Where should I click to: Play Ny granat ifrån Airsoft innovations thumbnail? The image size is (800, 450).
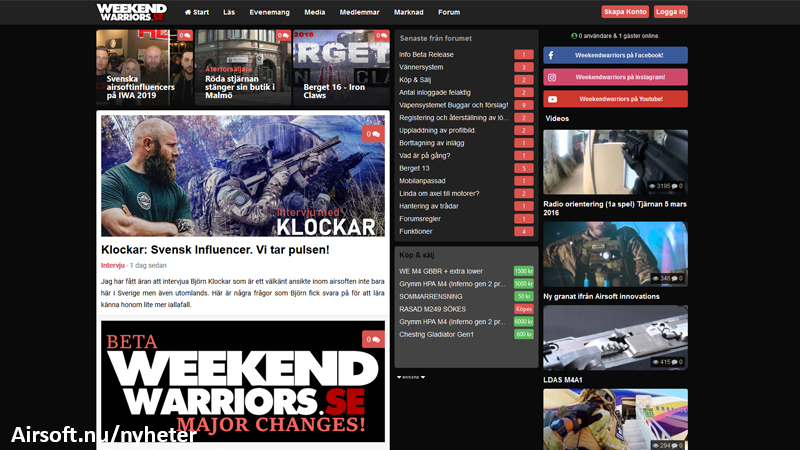coord(615,254)
